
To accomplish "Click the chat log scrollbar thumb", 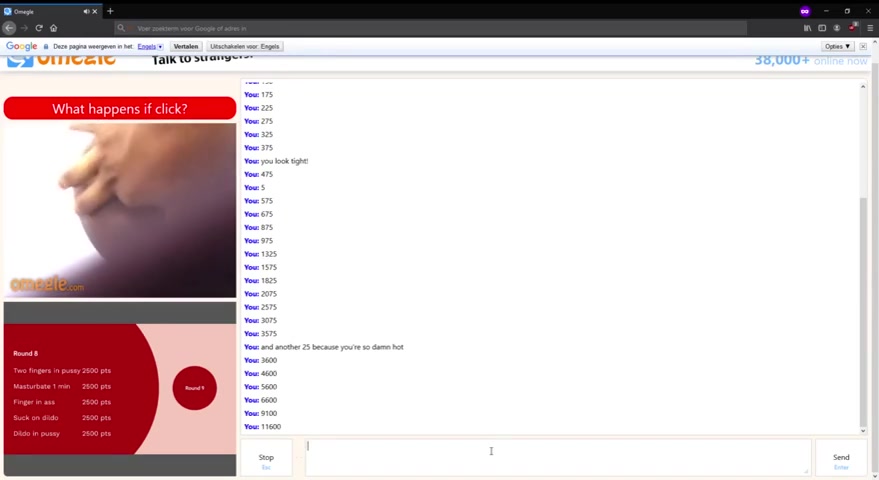I will pos(863,312).
